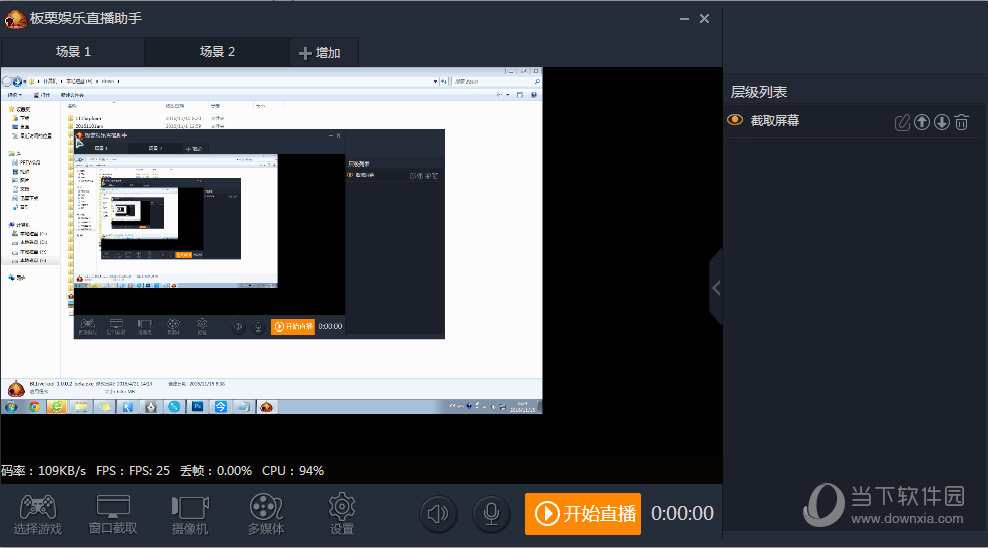Click the 窗口截取 window capture icon
This screenshot has height=548, width=988.
[112, 513]
